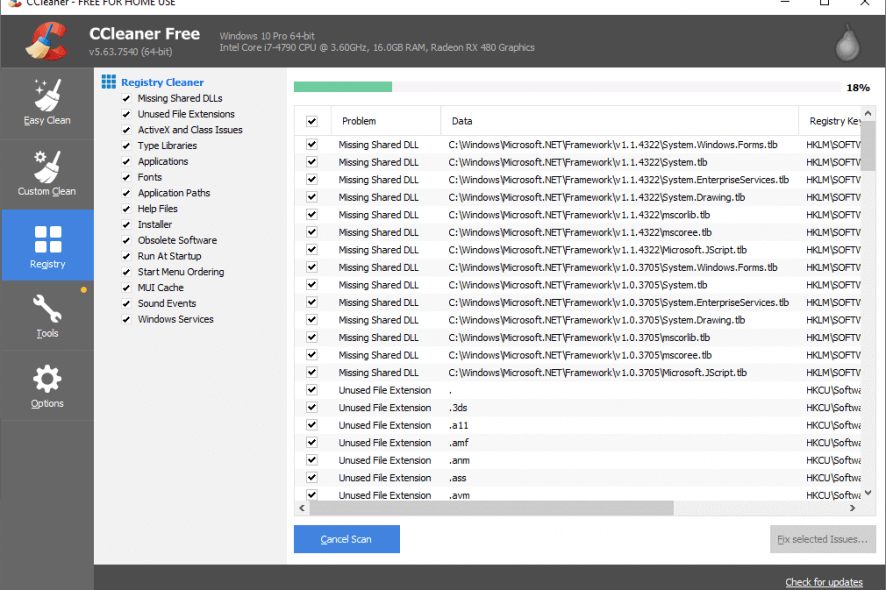Toggle Start Menu Ordering checkbox
Image resolution: width=886 pixels, height=590 pixels.
[x=127, y=272]
